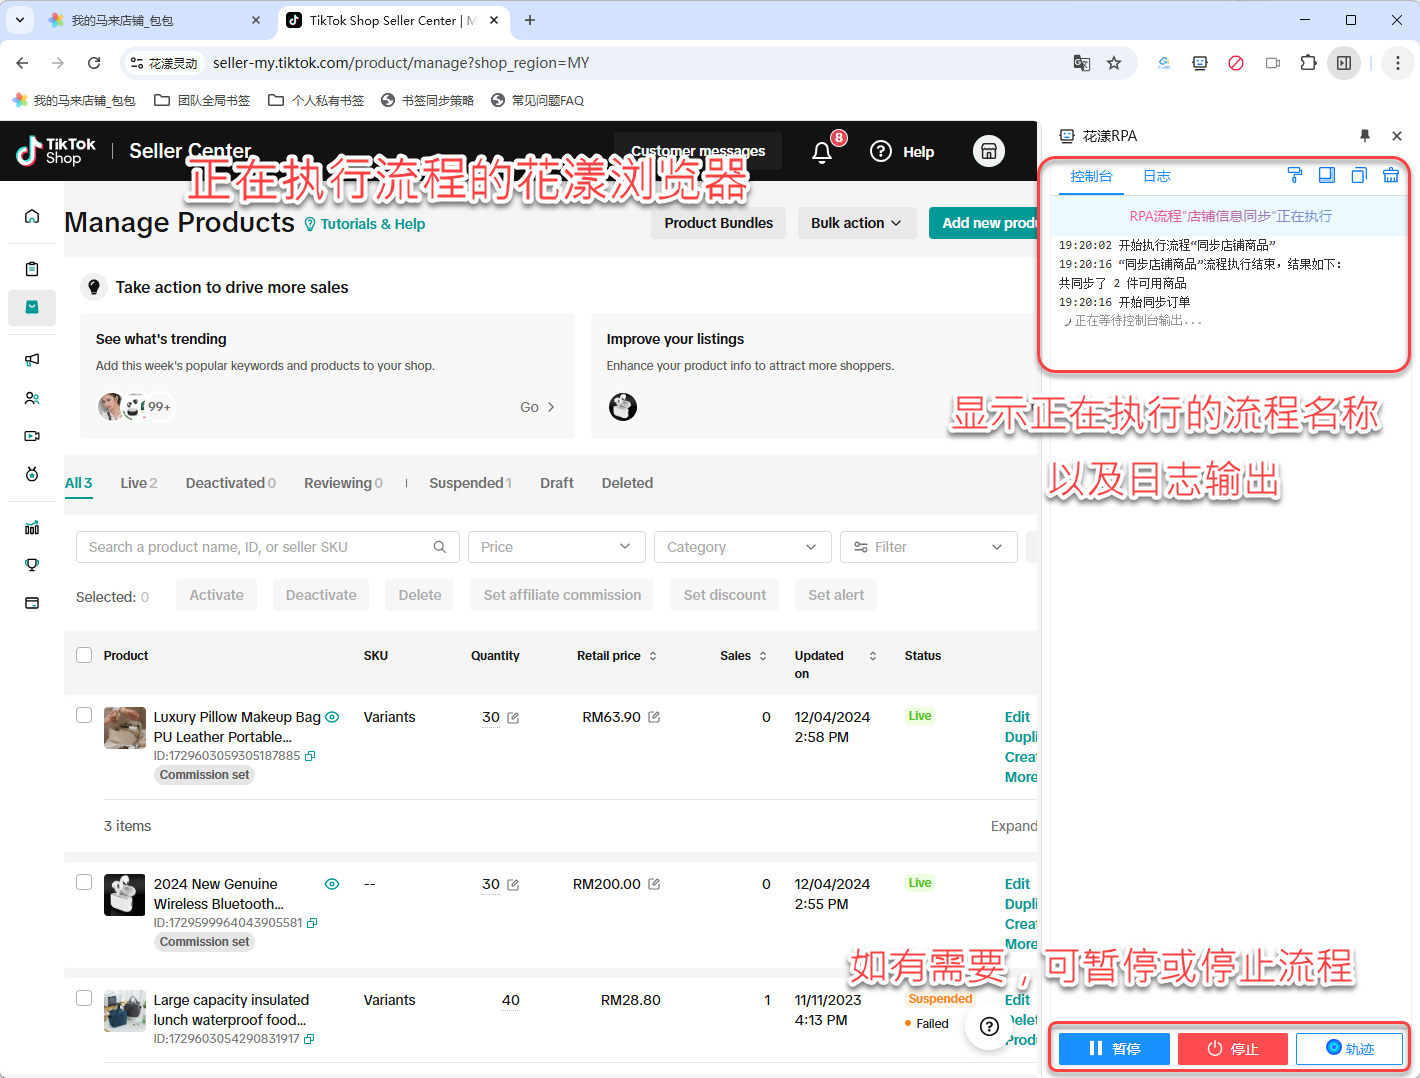
Task: Open the Luxury Pillow Makeup Bag thumbnail
Action: tap(125, 728)
